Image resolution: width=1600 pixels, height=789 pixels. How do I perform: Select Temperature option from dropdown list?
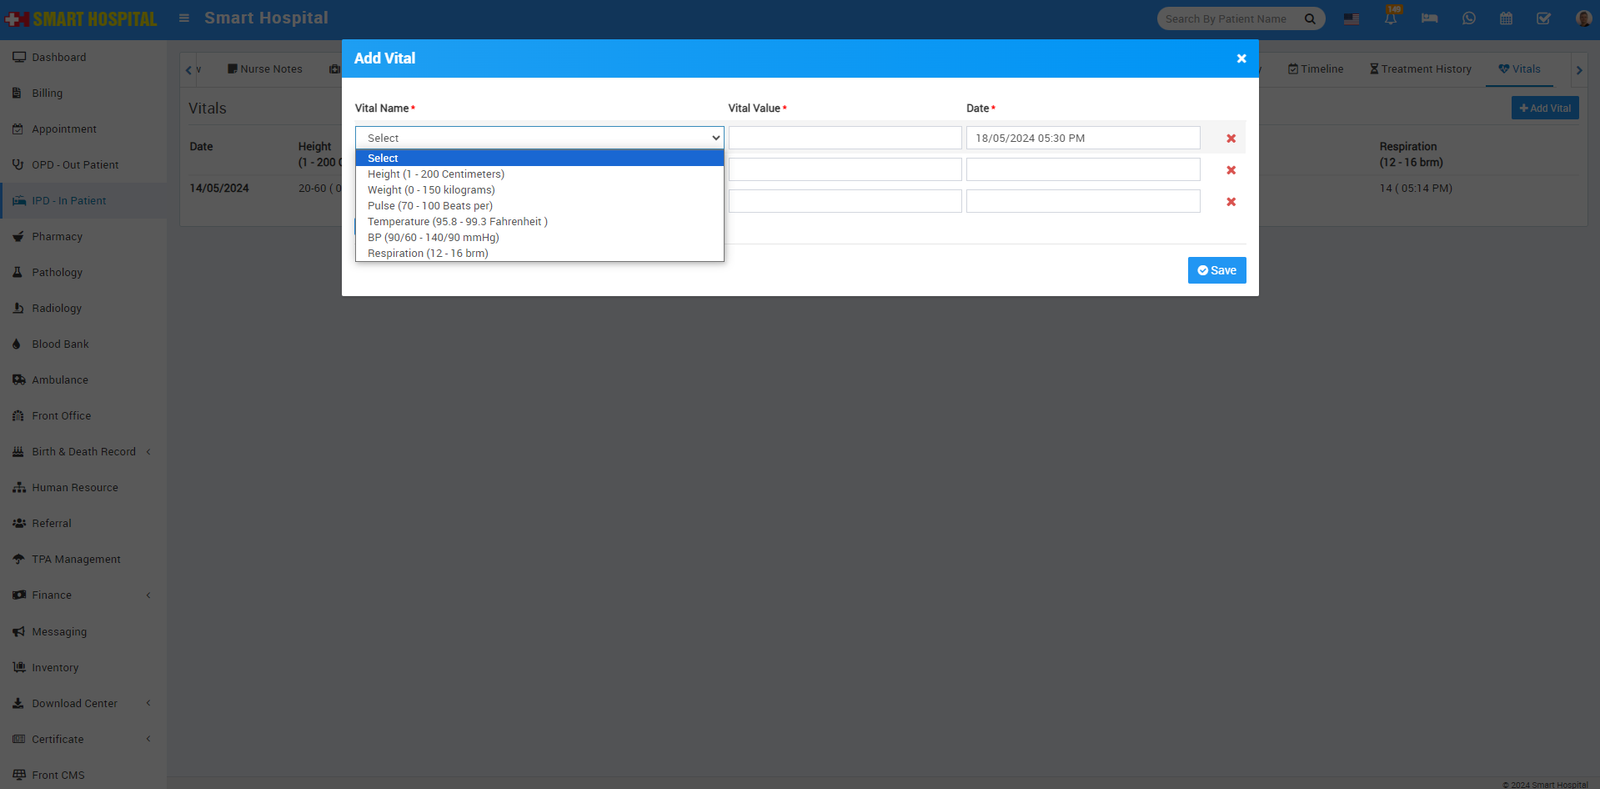[x=457, y=222]
